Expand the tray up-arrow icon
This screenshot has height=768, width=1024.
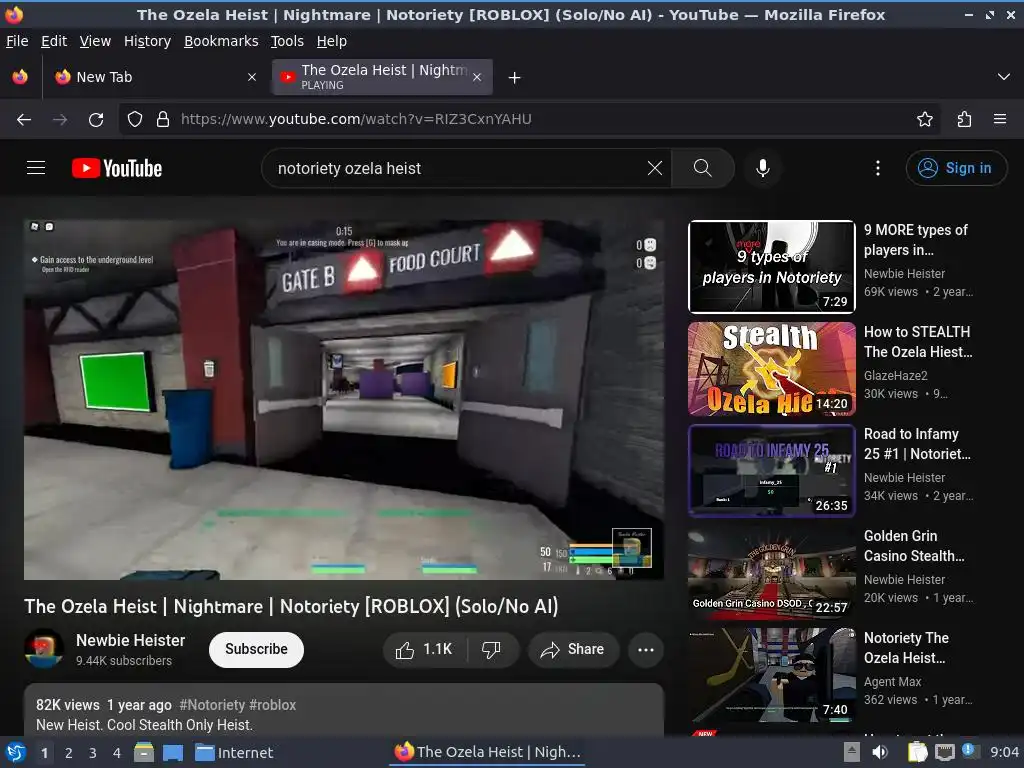[851, 752]
